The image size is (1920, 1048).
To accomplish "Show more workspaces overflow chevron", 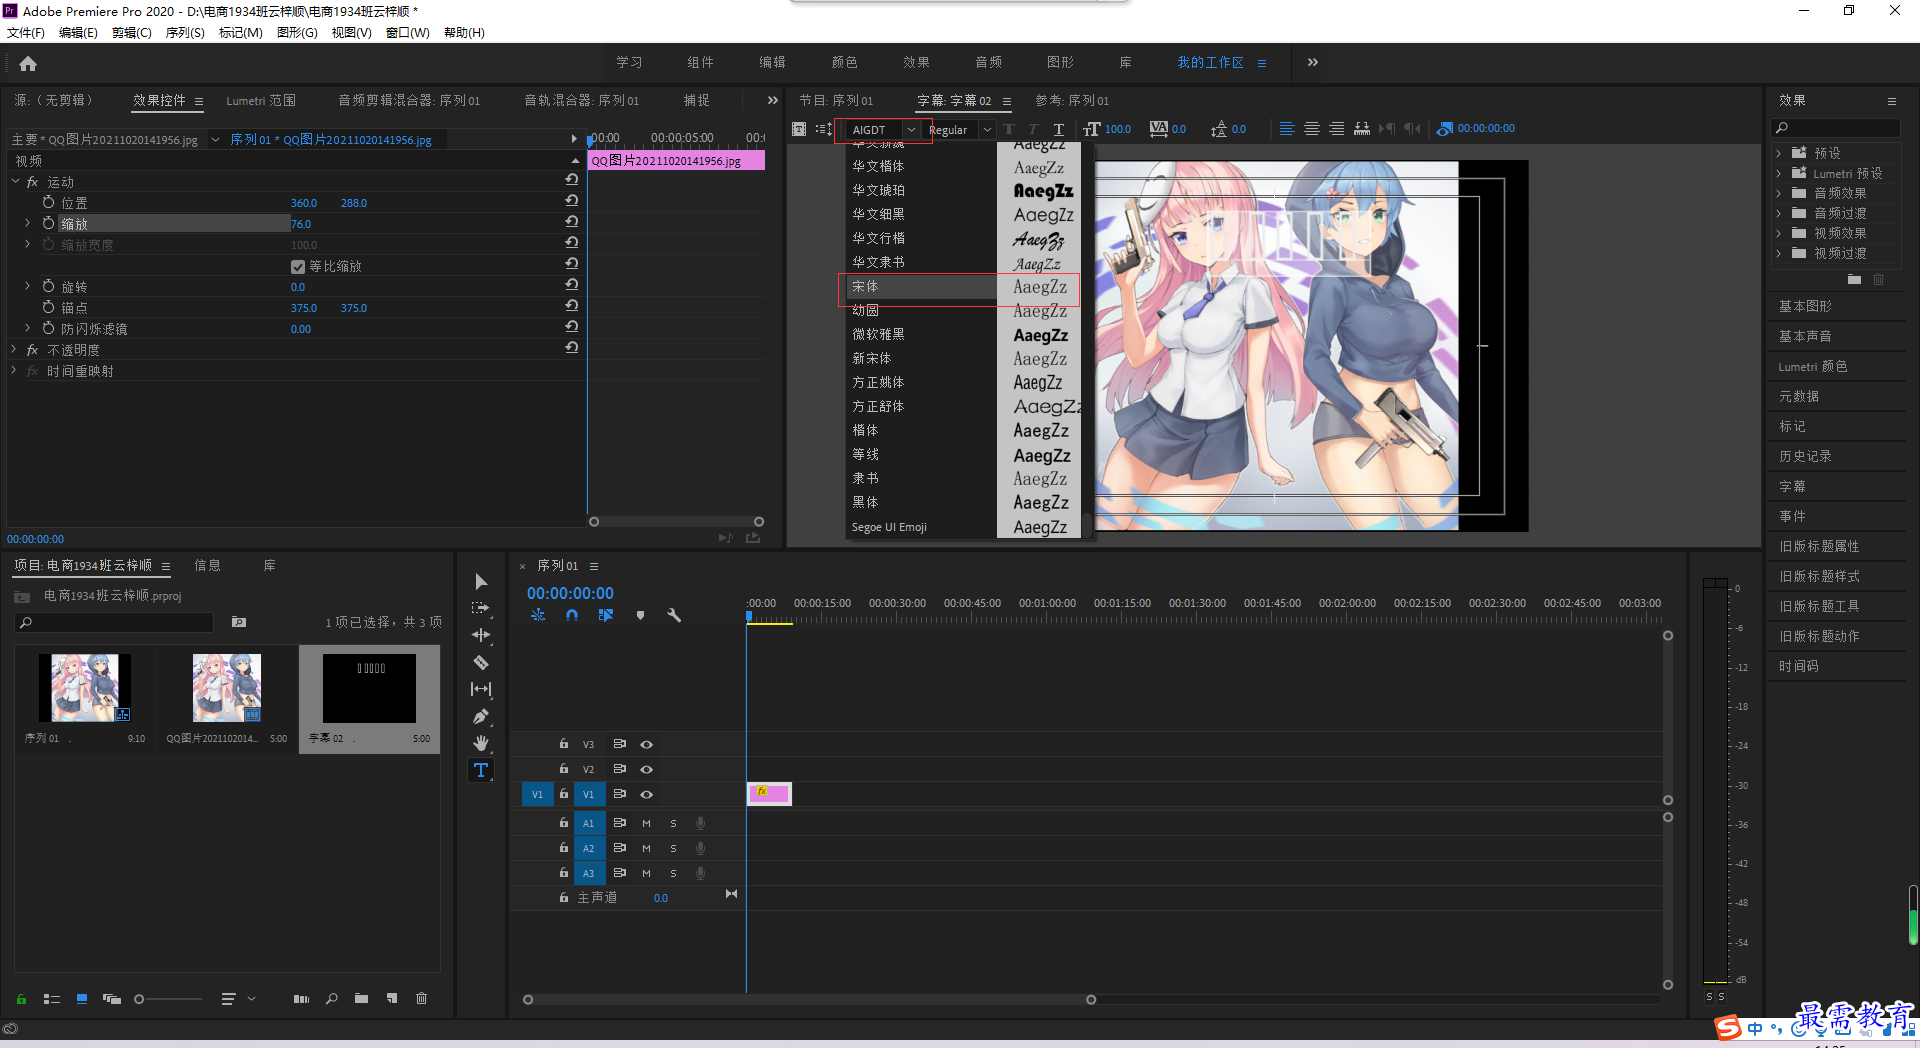I will tap(1313, 62).
